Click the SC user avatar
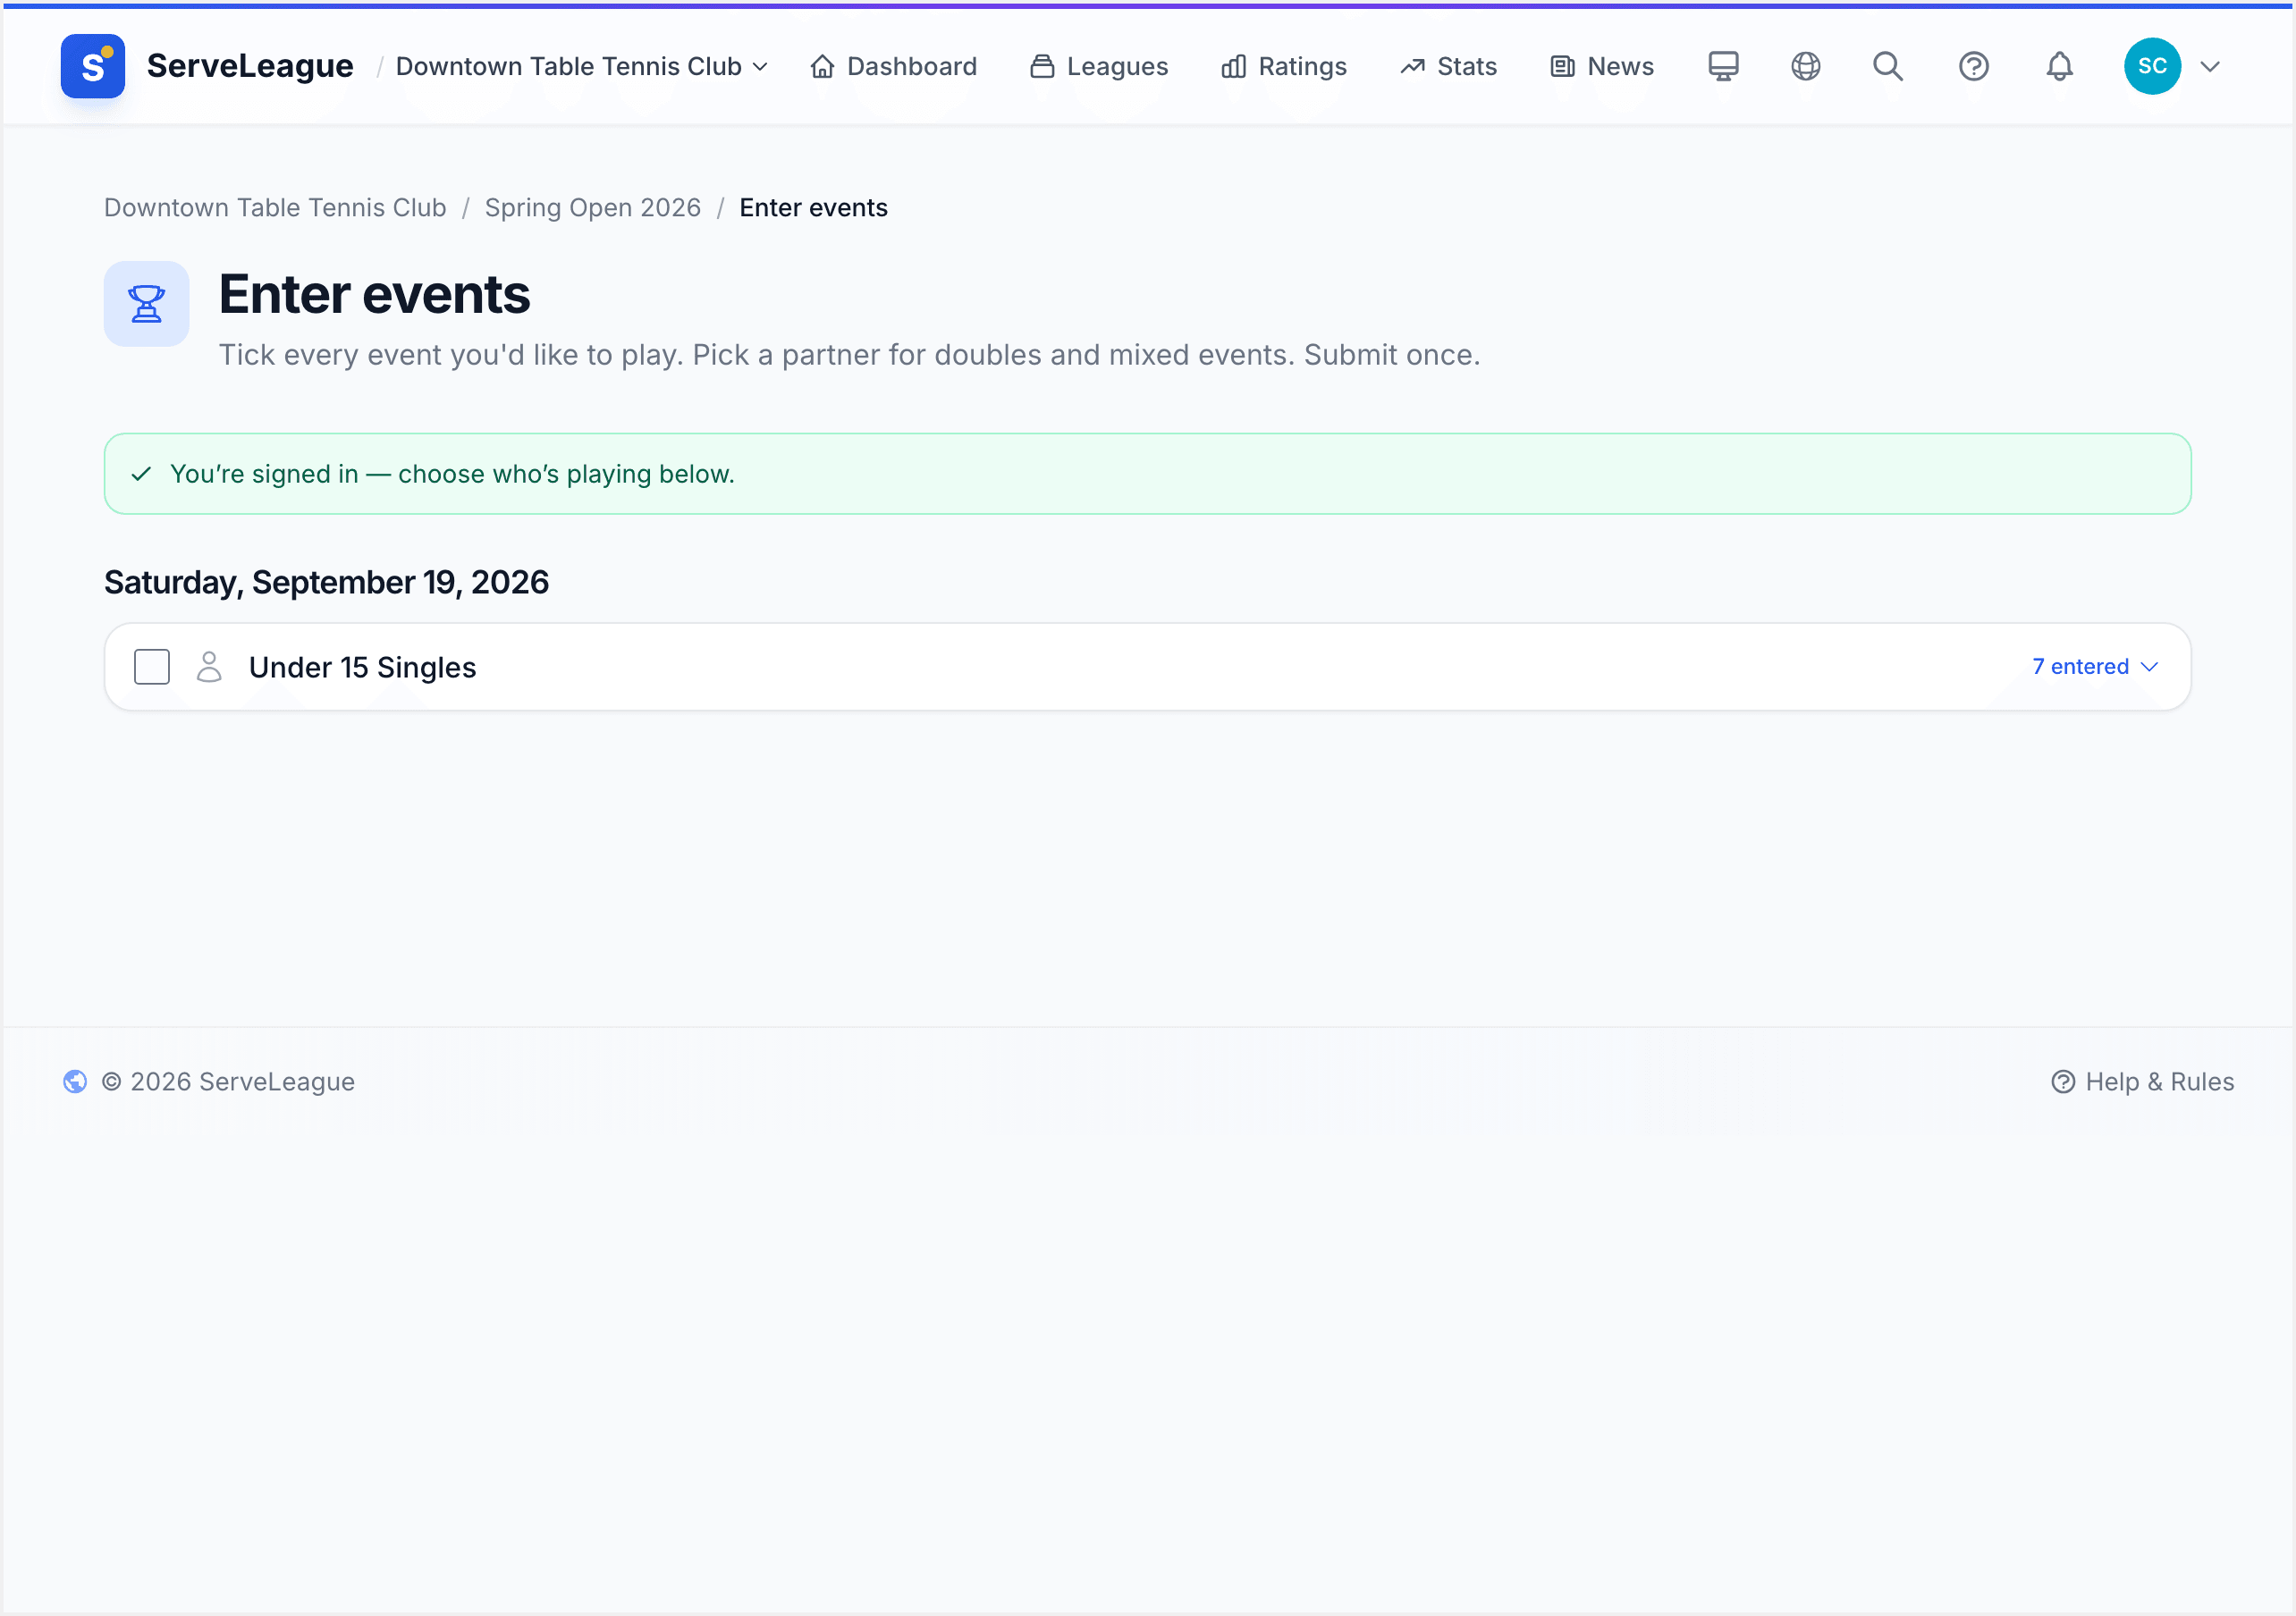This screenshot has width=2296, height=1616. 2152,66
